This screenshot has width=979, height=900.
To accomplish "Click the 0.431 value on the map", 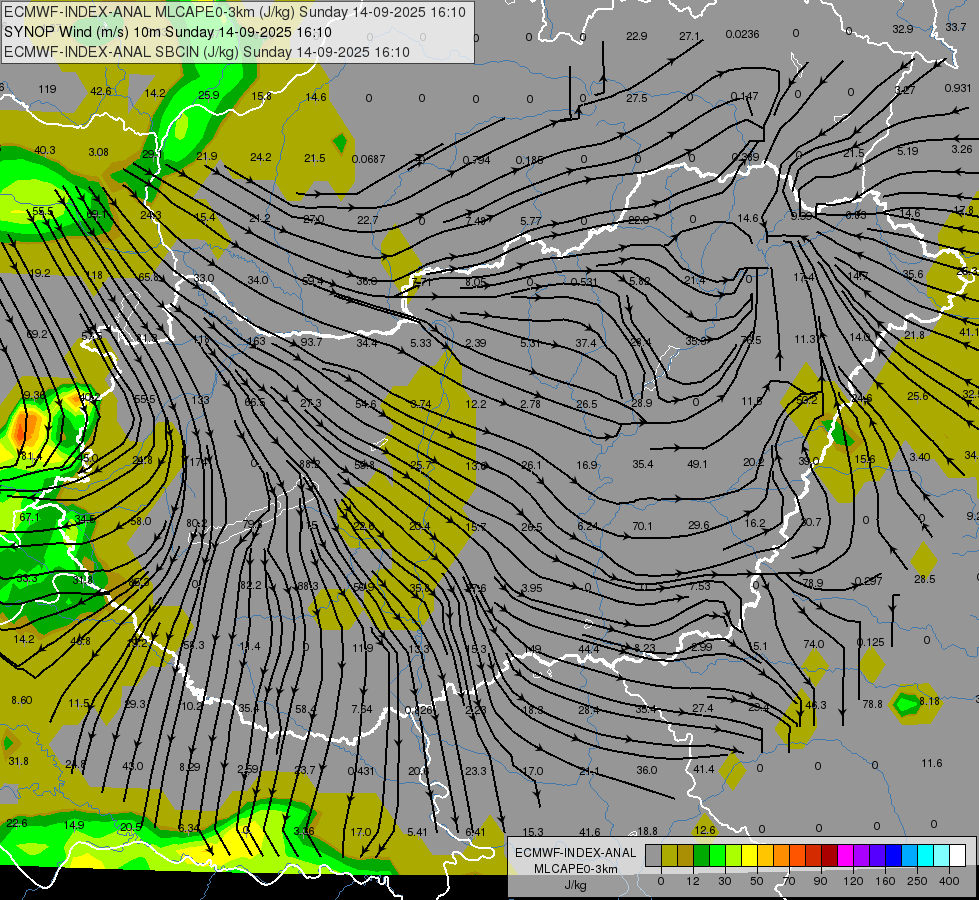I will [360, 771].
